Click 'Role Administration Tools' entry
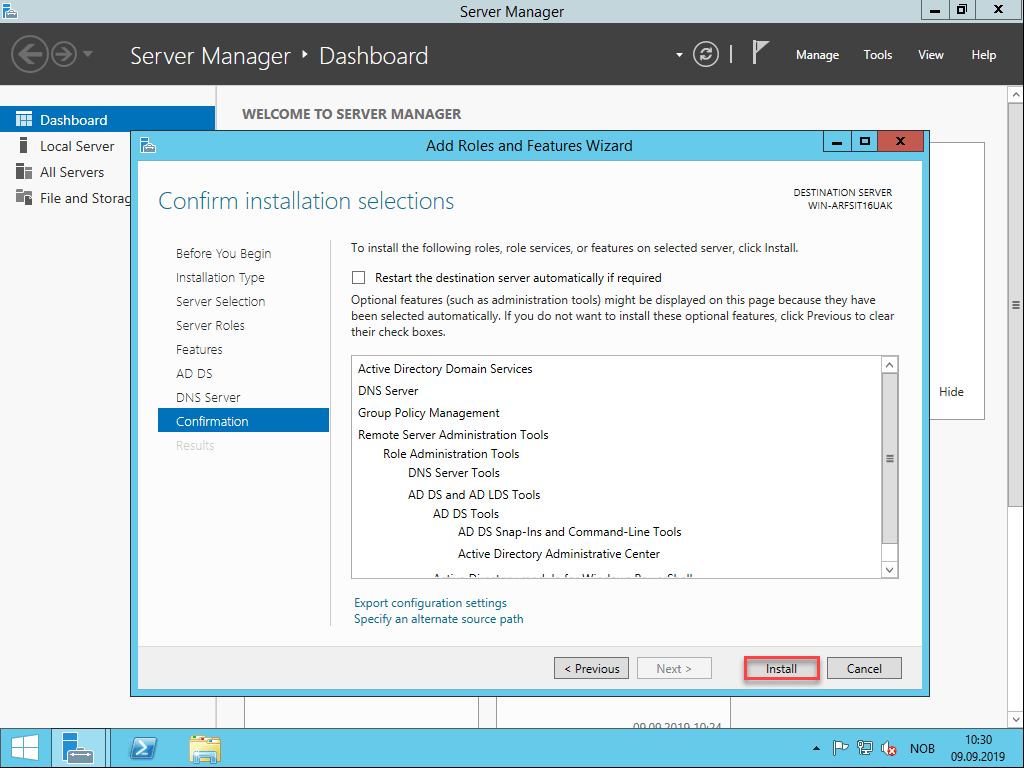 (451, 453)
